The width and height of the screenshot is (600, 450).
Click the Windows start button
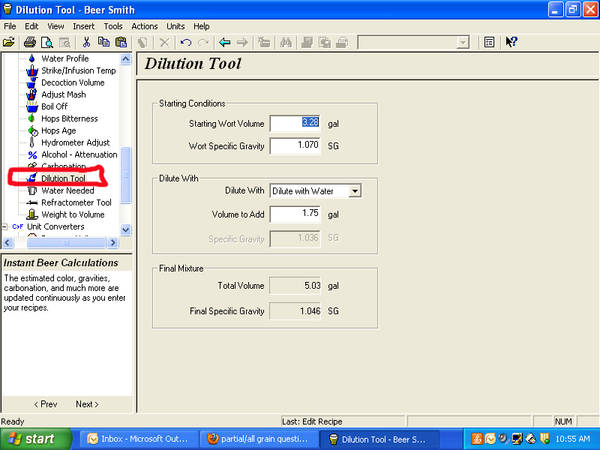pos(36,439)
